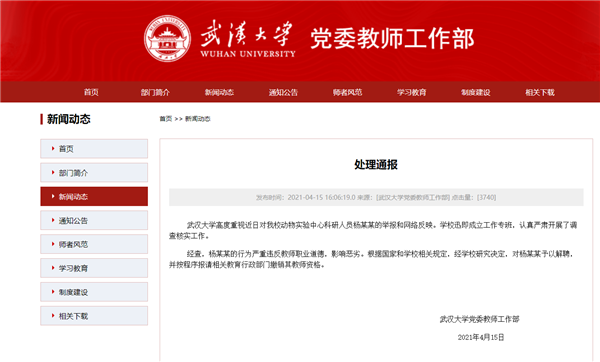Go to 学习教育 in the left sidebar
600x362 pixels.
pos(94,268)
